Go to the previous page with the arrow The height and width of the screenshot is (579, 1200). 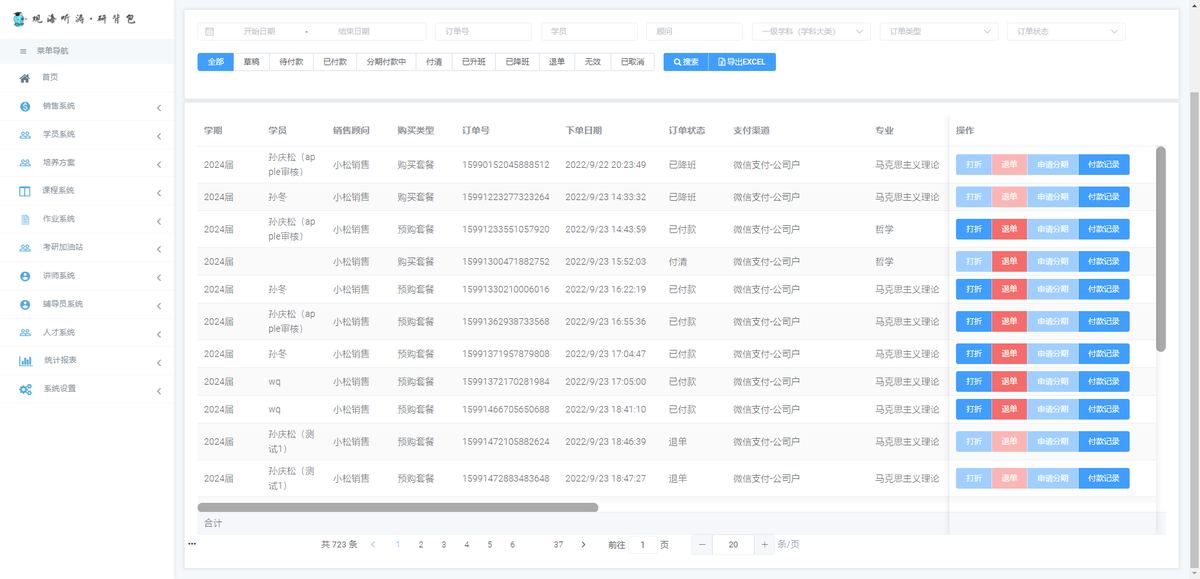(373, 544)
